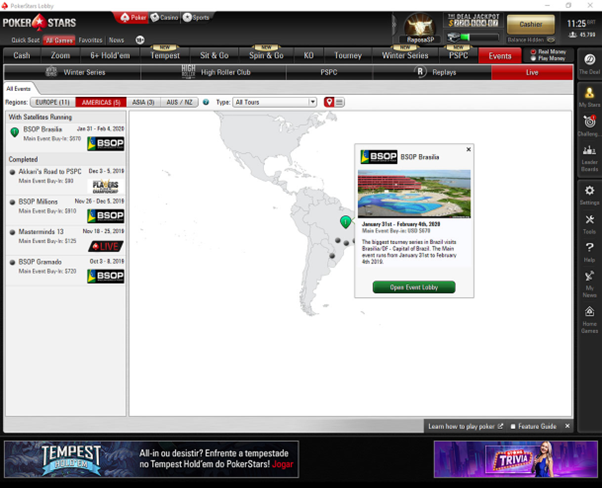Viewport: 602px width, 488px height.
Task: Open My Stars sidebar icon
Action: click(x=589, y=93)
